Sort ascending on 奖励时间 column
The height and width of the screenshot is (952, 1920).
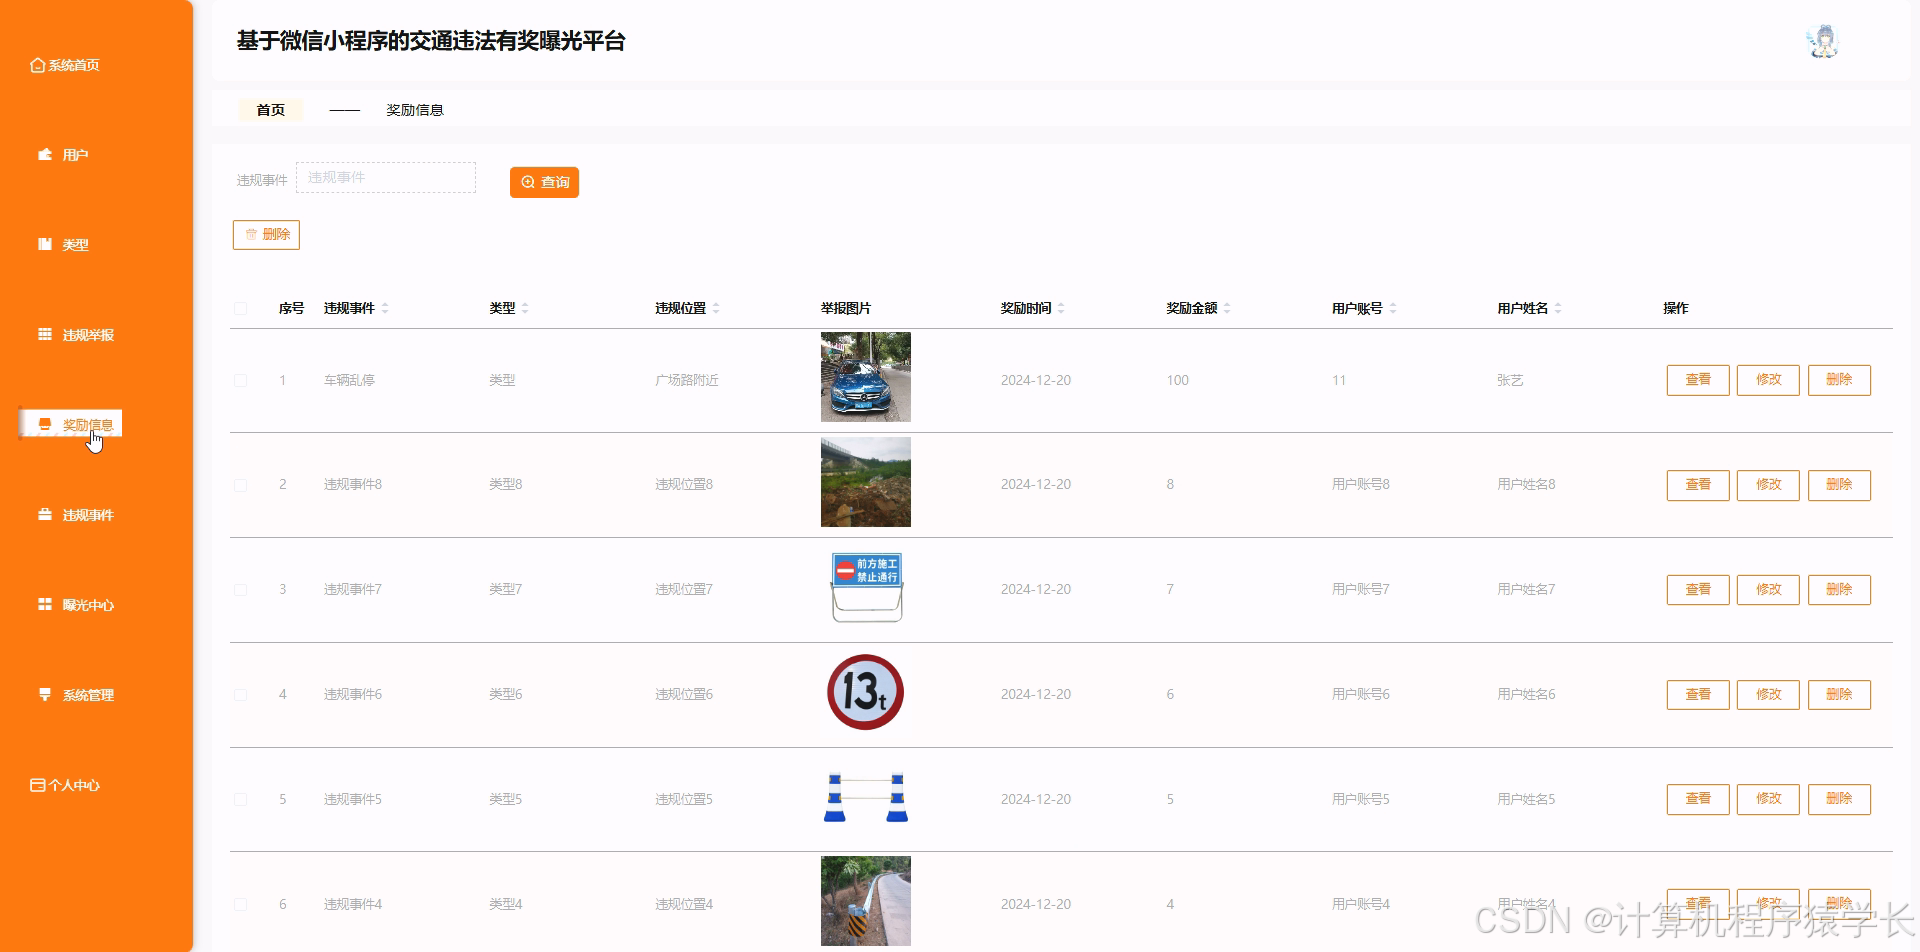point(1062,303)
